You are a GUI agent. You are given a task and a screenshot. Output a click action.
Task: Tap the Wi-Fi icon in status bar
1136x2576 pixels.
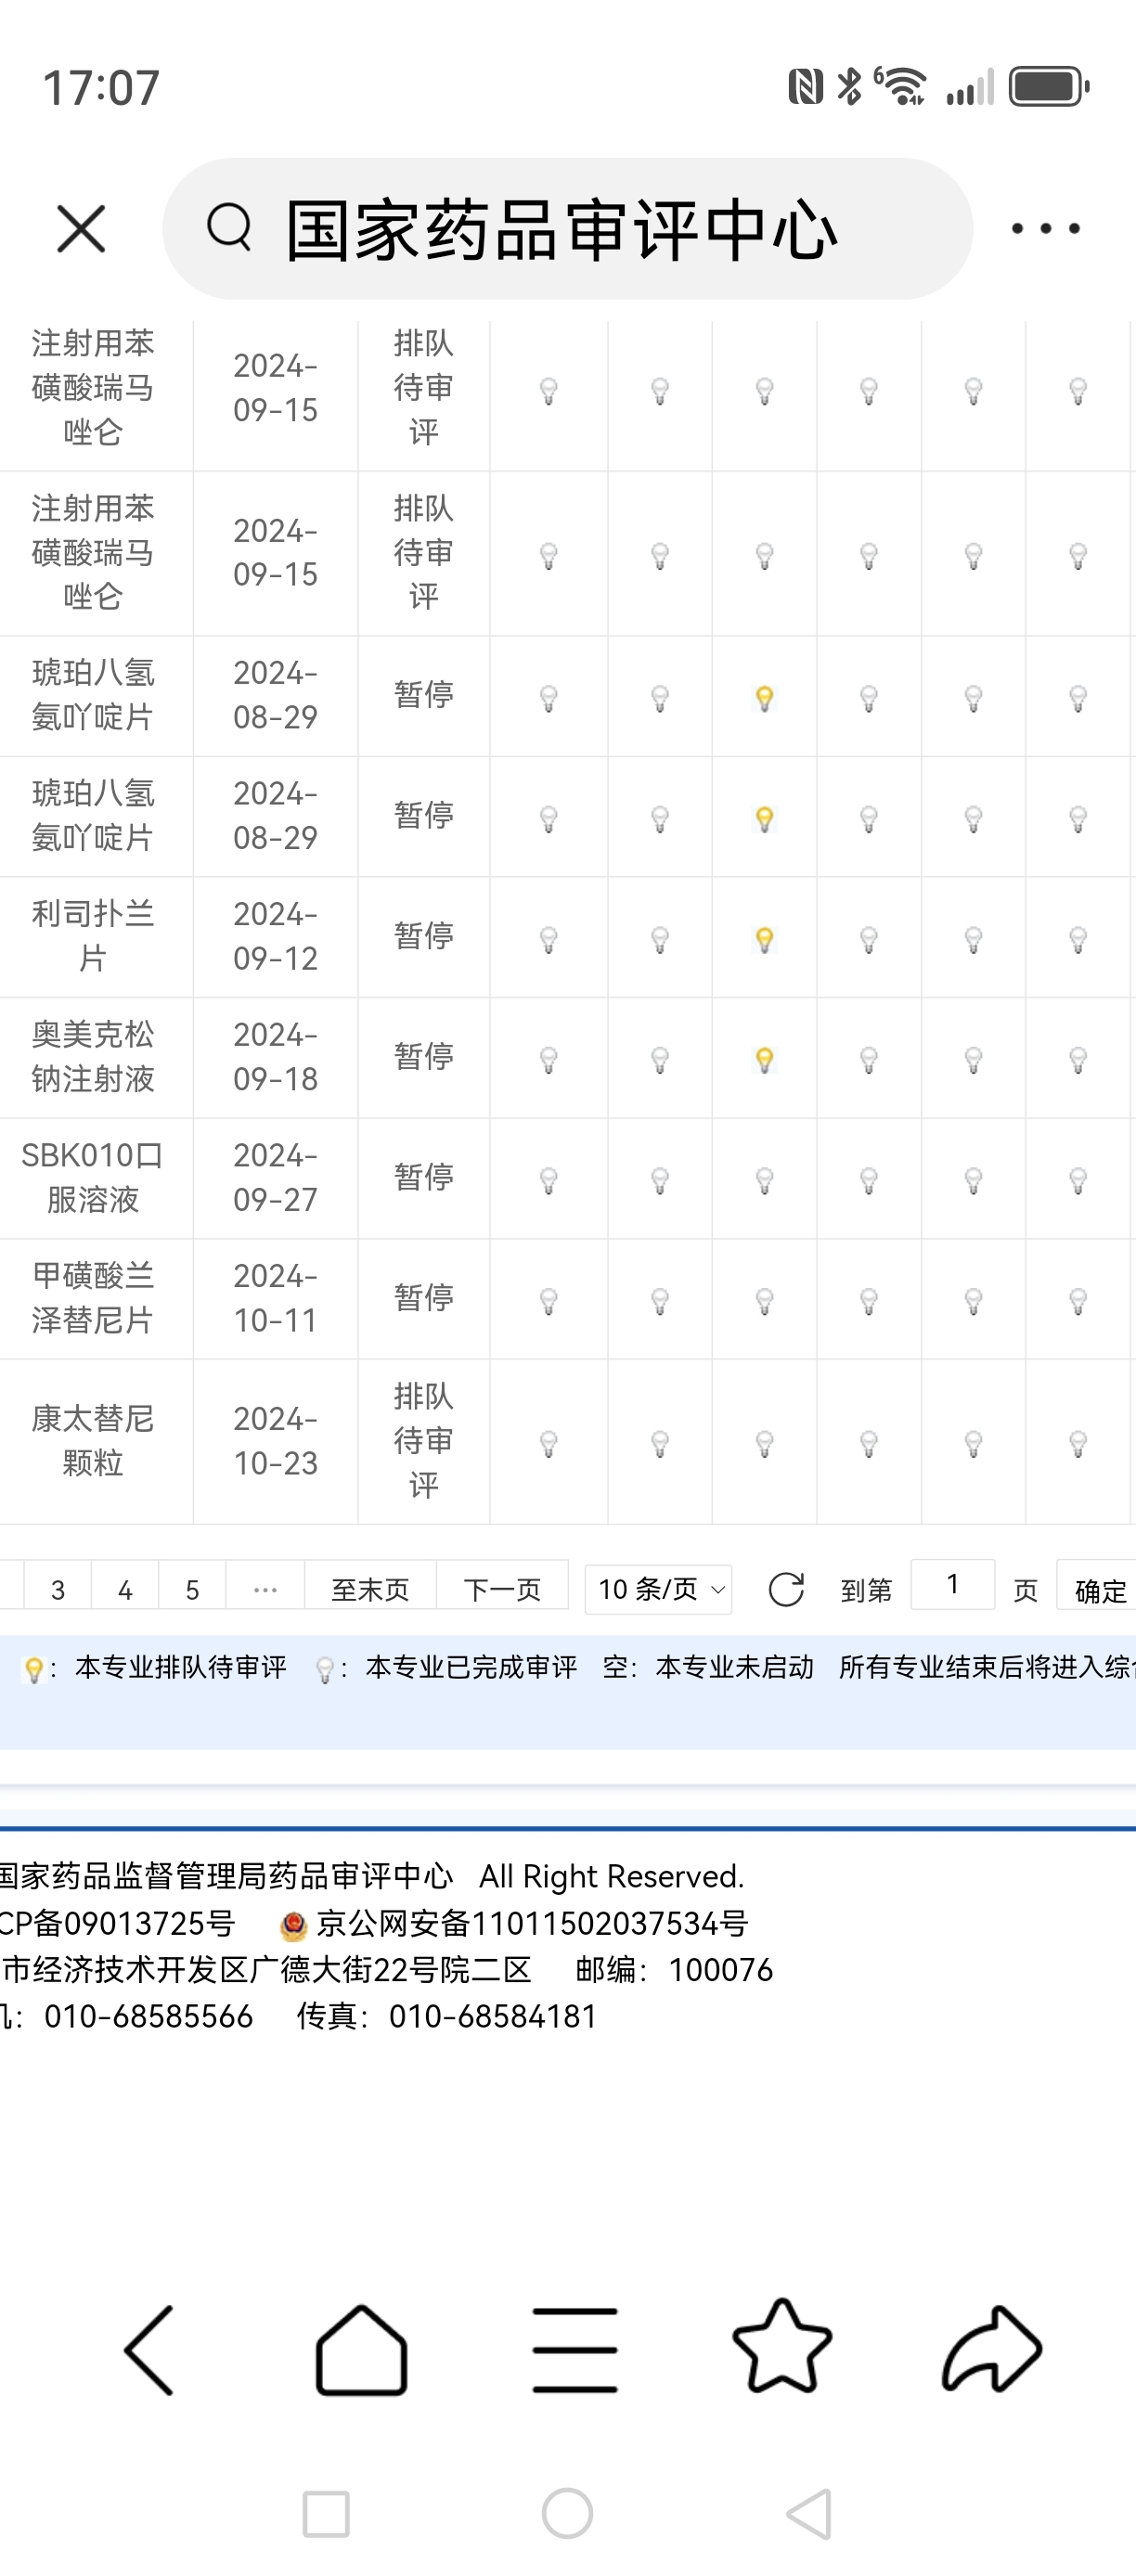(x=902, y=86)
